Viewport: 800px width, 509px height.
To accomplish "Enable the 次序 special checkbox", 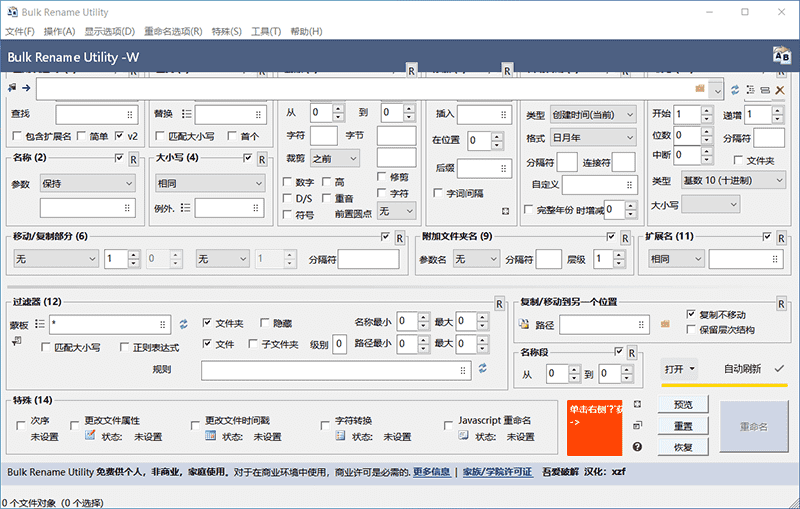I will point(21,425).
